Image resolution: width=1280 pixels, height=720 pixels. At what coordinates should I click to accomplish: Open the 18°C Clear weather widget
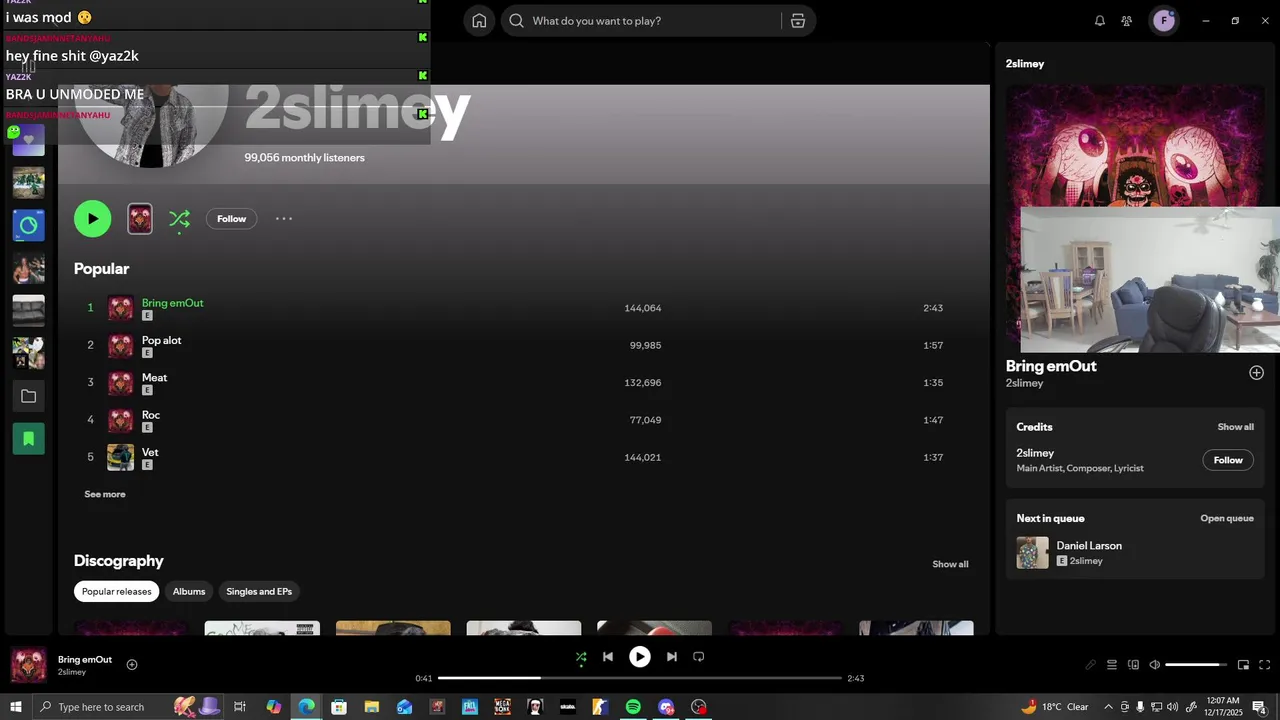pyautogui.click(x=1055, y=707)
